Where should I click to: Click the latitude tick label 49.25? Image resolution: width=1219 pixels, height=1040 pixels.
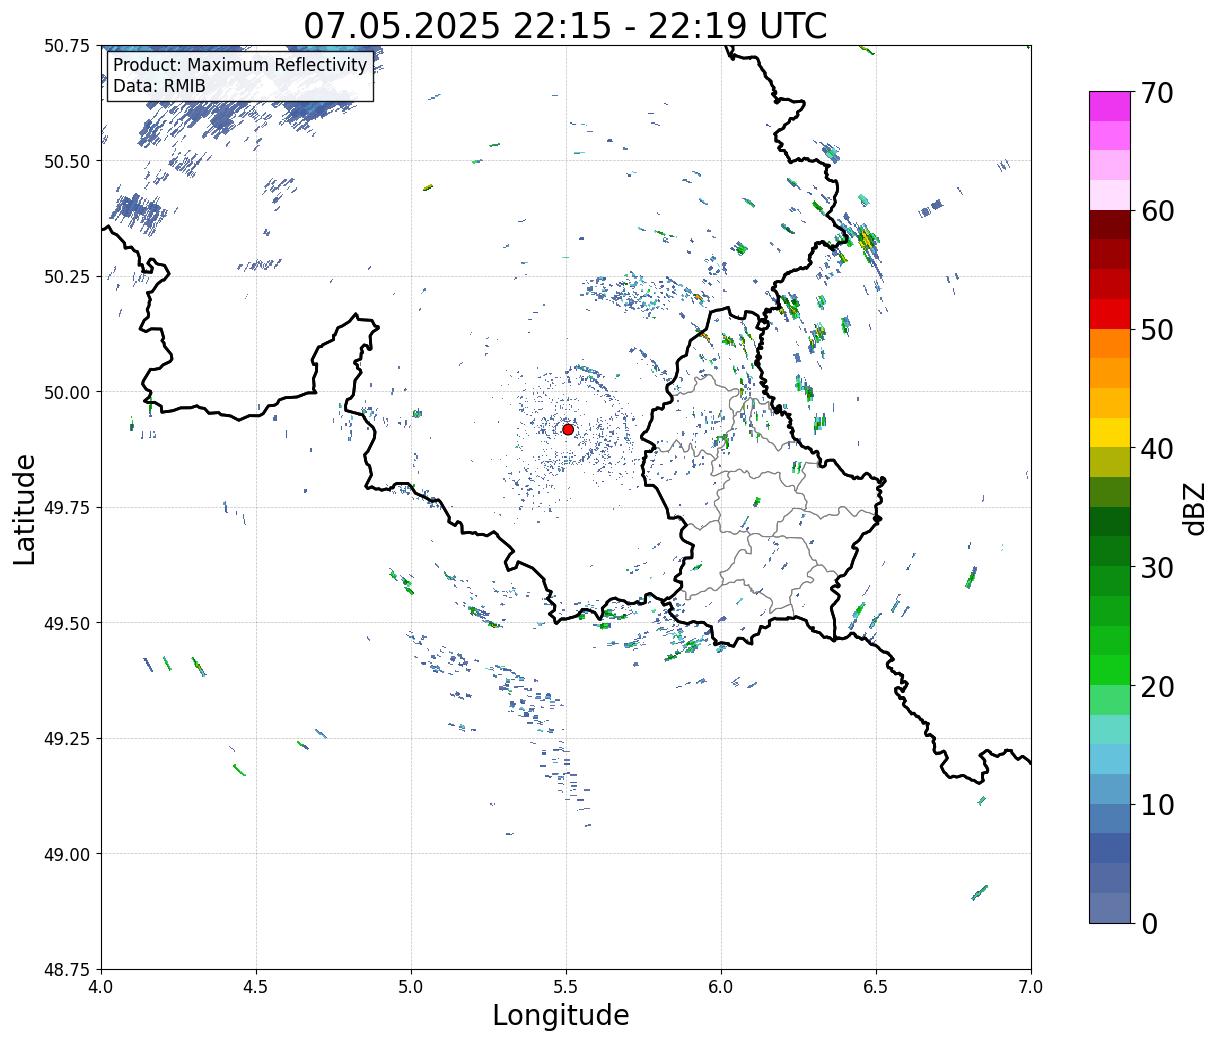click(67, 739)
